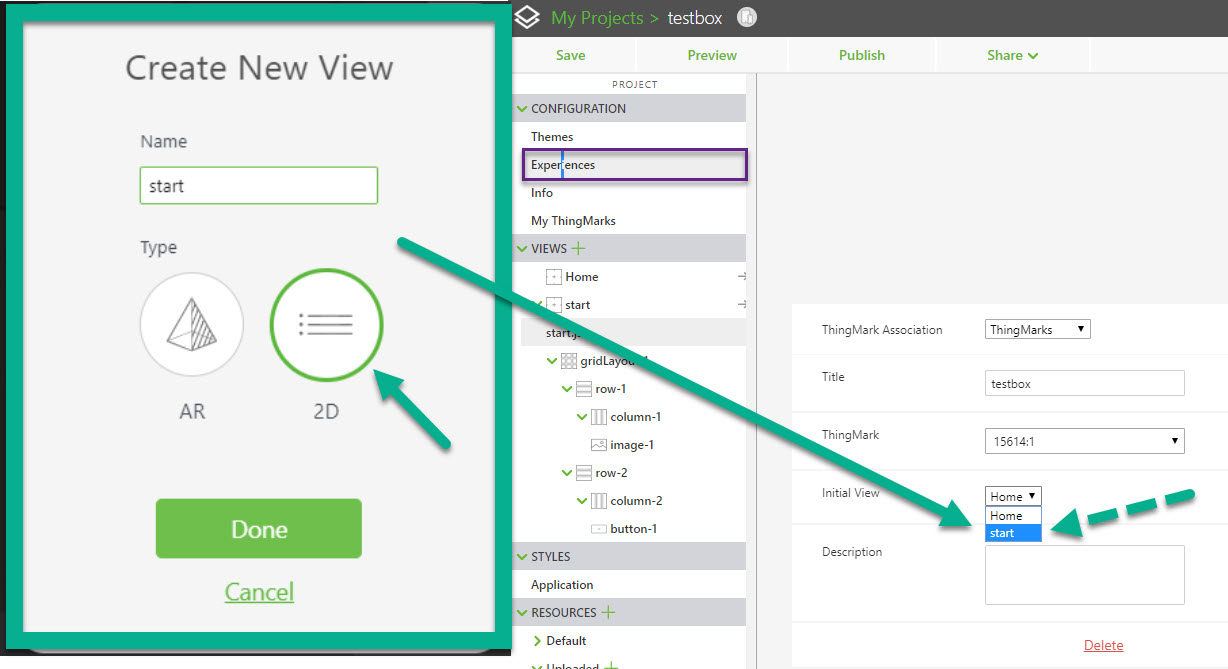
Task: Select the image-1 widget in the tree
Action: click(630, 444)
